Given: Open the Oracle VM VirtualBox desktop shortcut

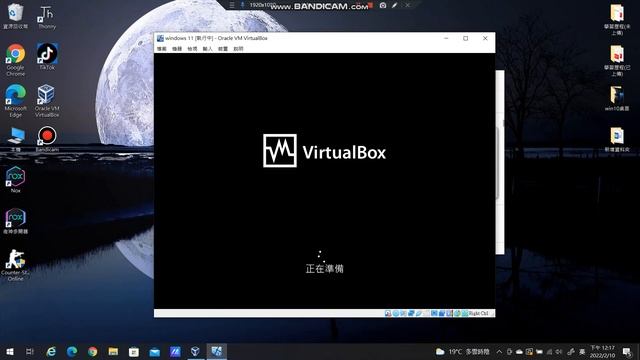Looking at the screenshot, I should 47,101.
